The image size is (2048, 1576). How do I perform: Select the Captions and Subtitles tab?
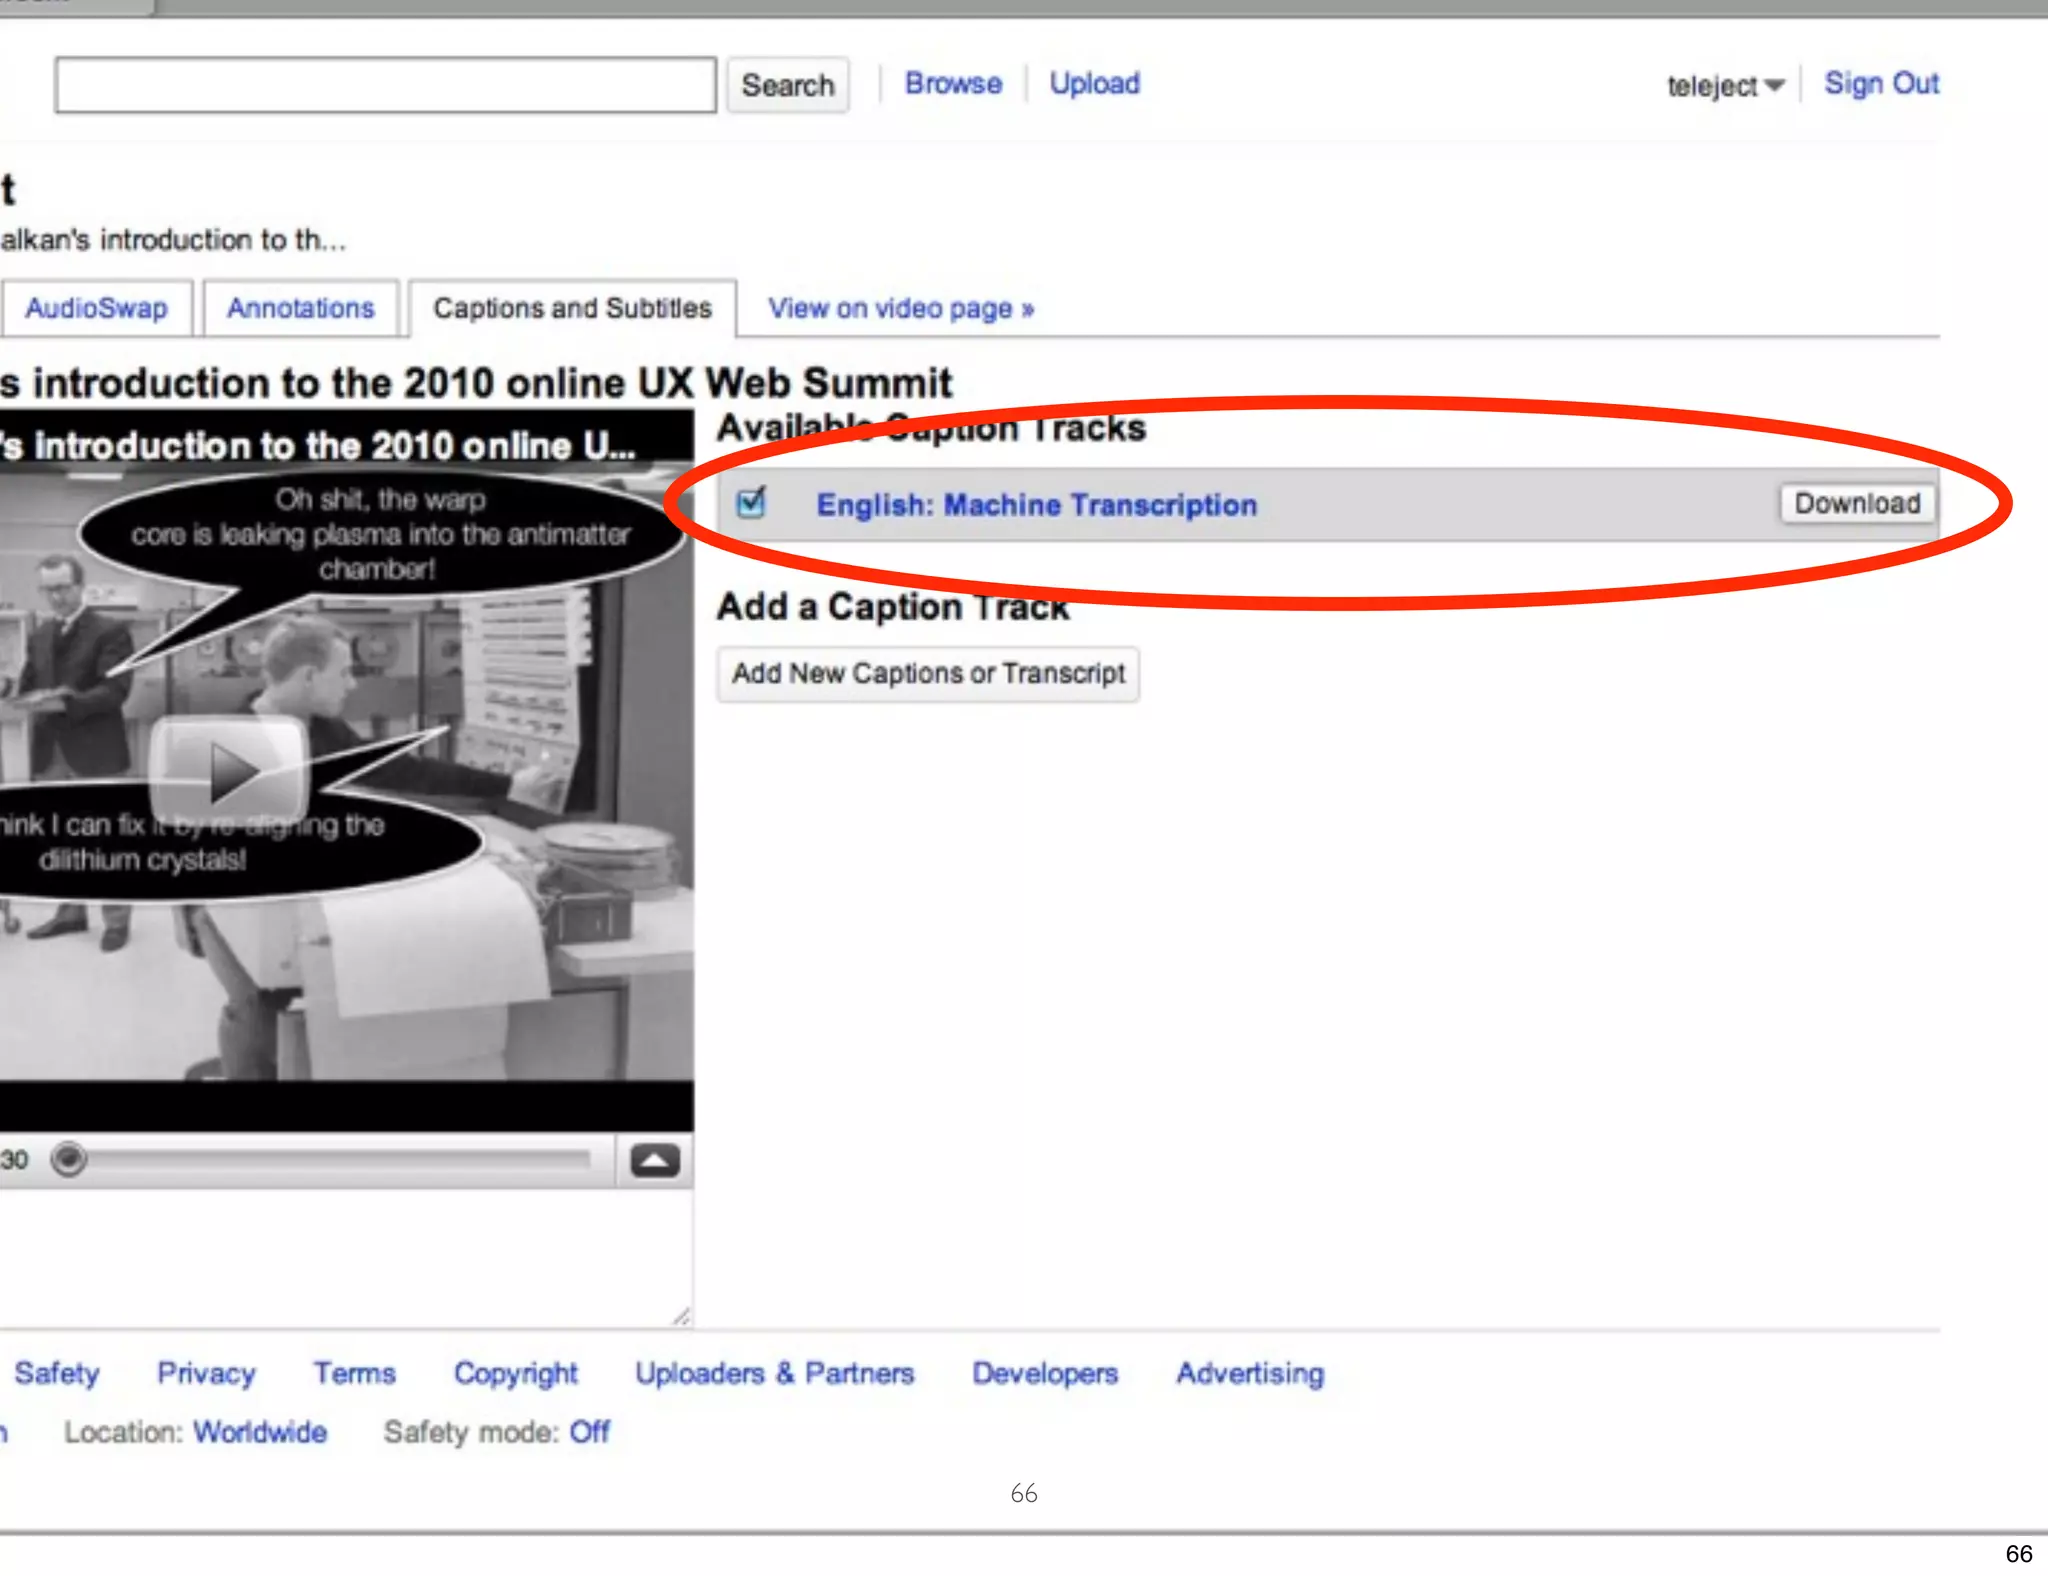pyautogui.click(x=572, y=308)
